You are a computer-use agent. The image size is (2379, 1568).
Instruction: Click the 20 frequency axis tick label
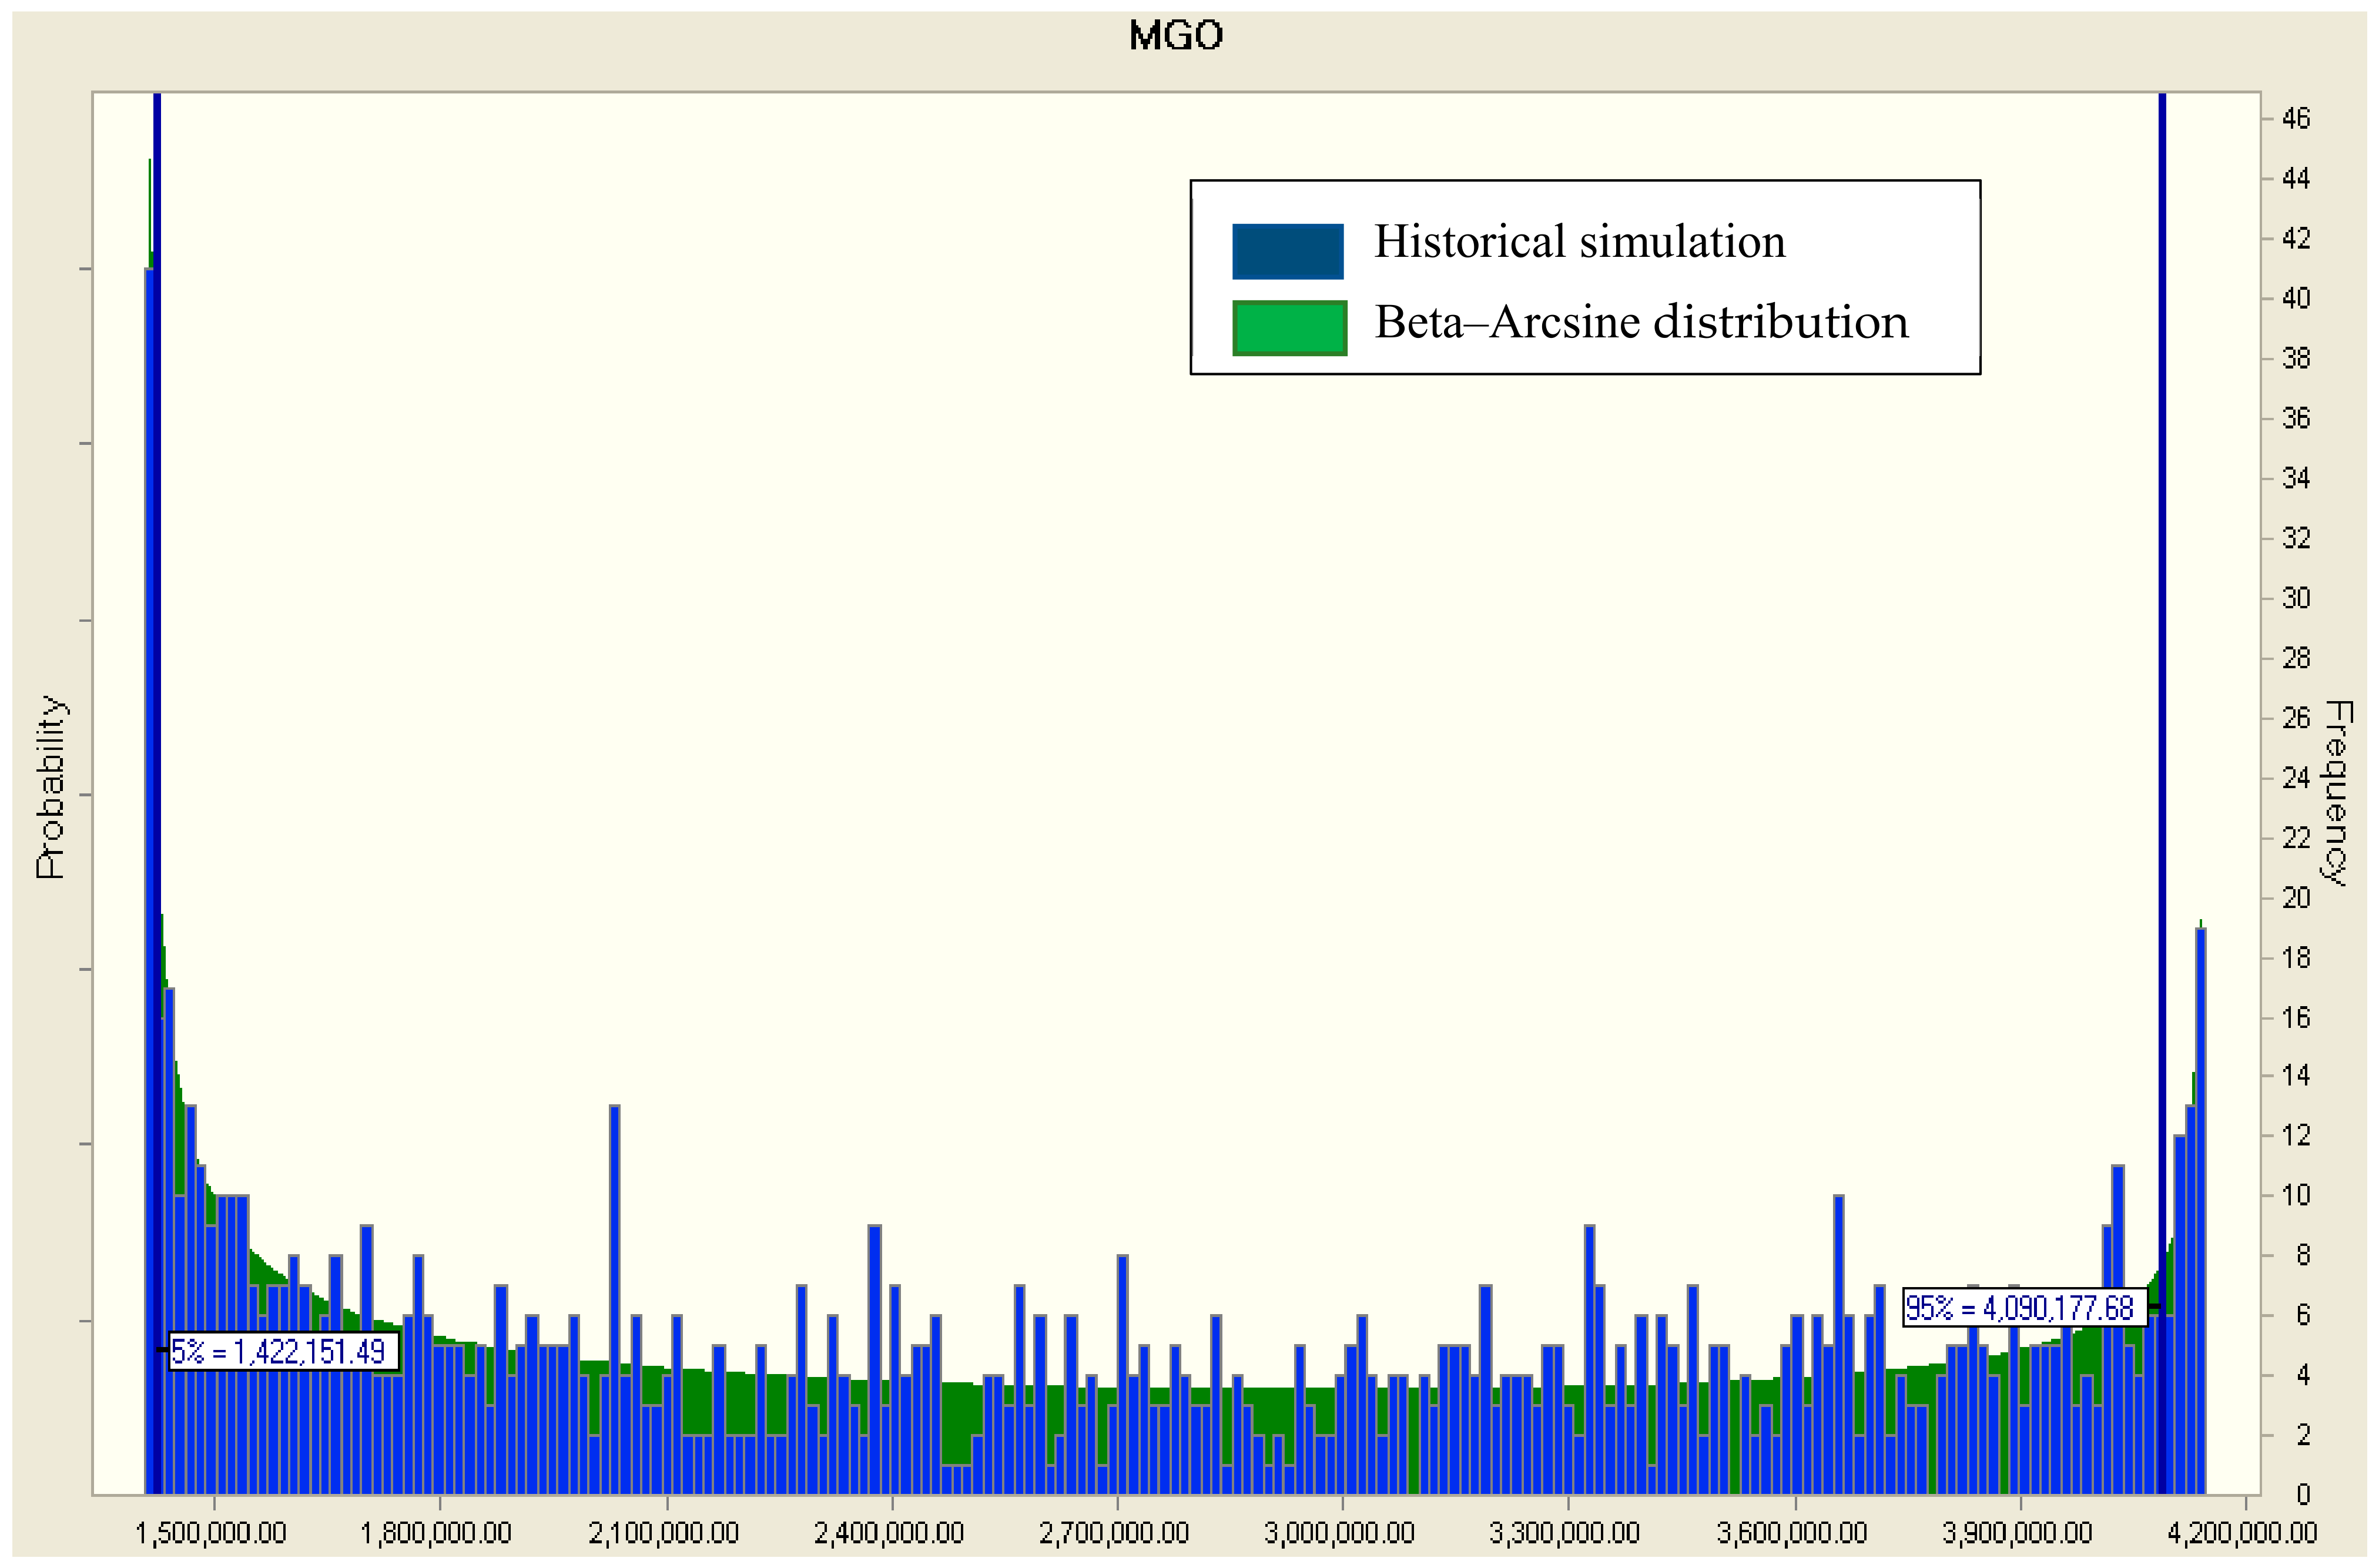tap(2296, 898)
